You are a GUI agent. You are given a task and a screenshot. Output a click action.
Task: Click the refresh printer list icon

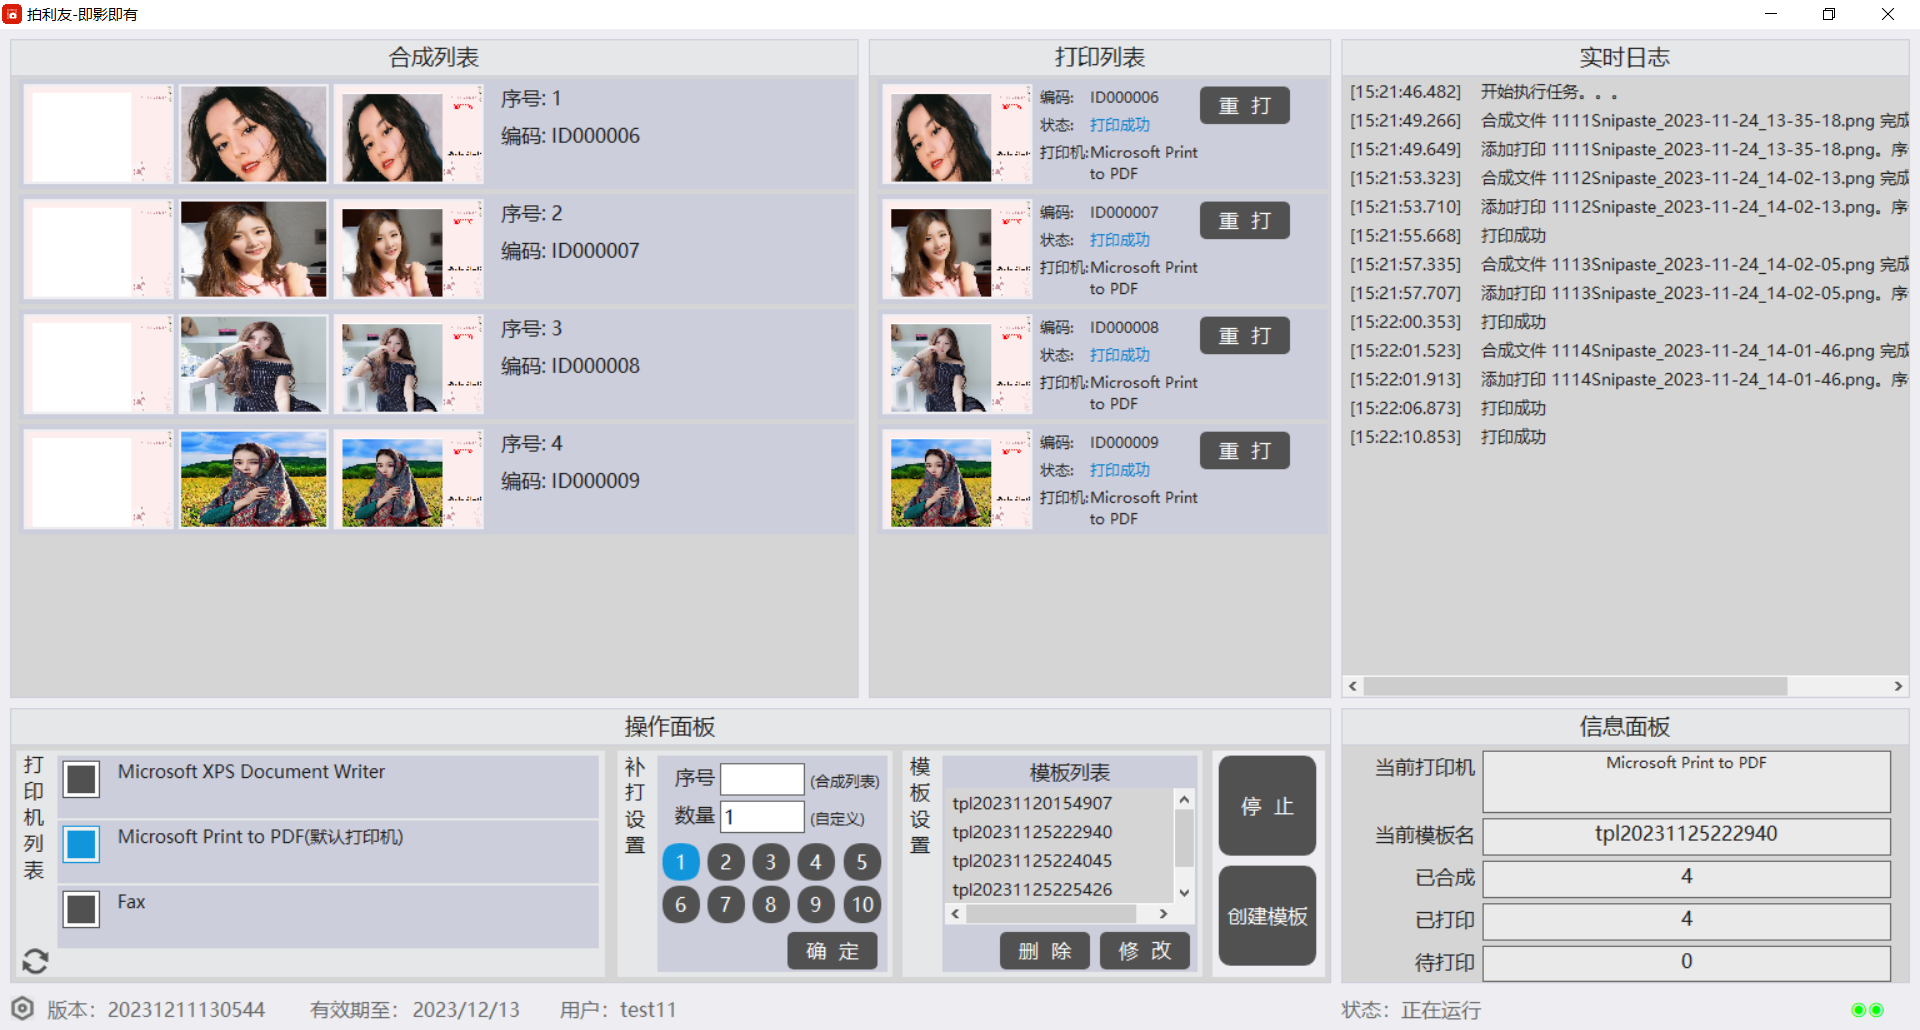pyautogui.click(x=35, y=961)
